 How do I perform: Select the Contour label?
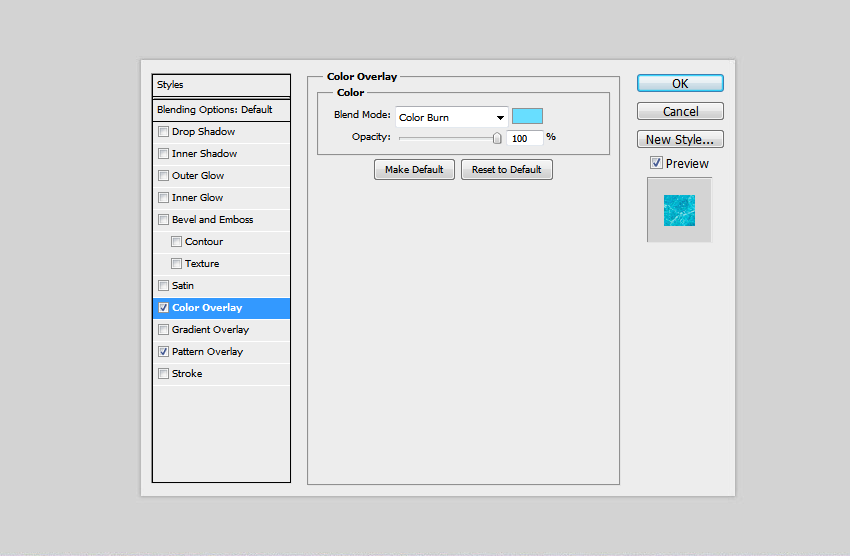[x=204, y=242]
